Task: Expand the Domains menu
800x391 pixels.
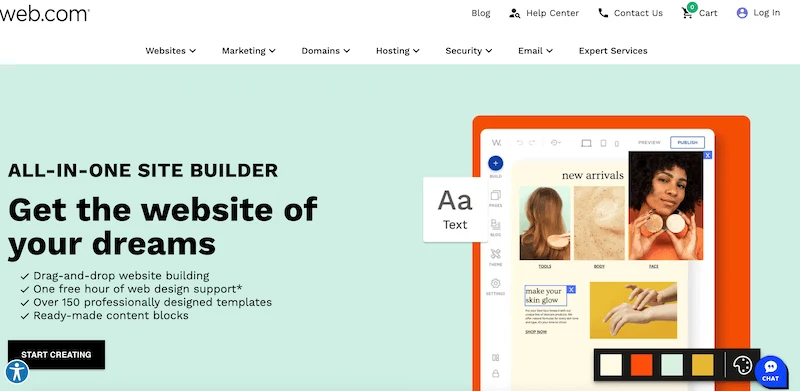Action: tap(326, 51)
